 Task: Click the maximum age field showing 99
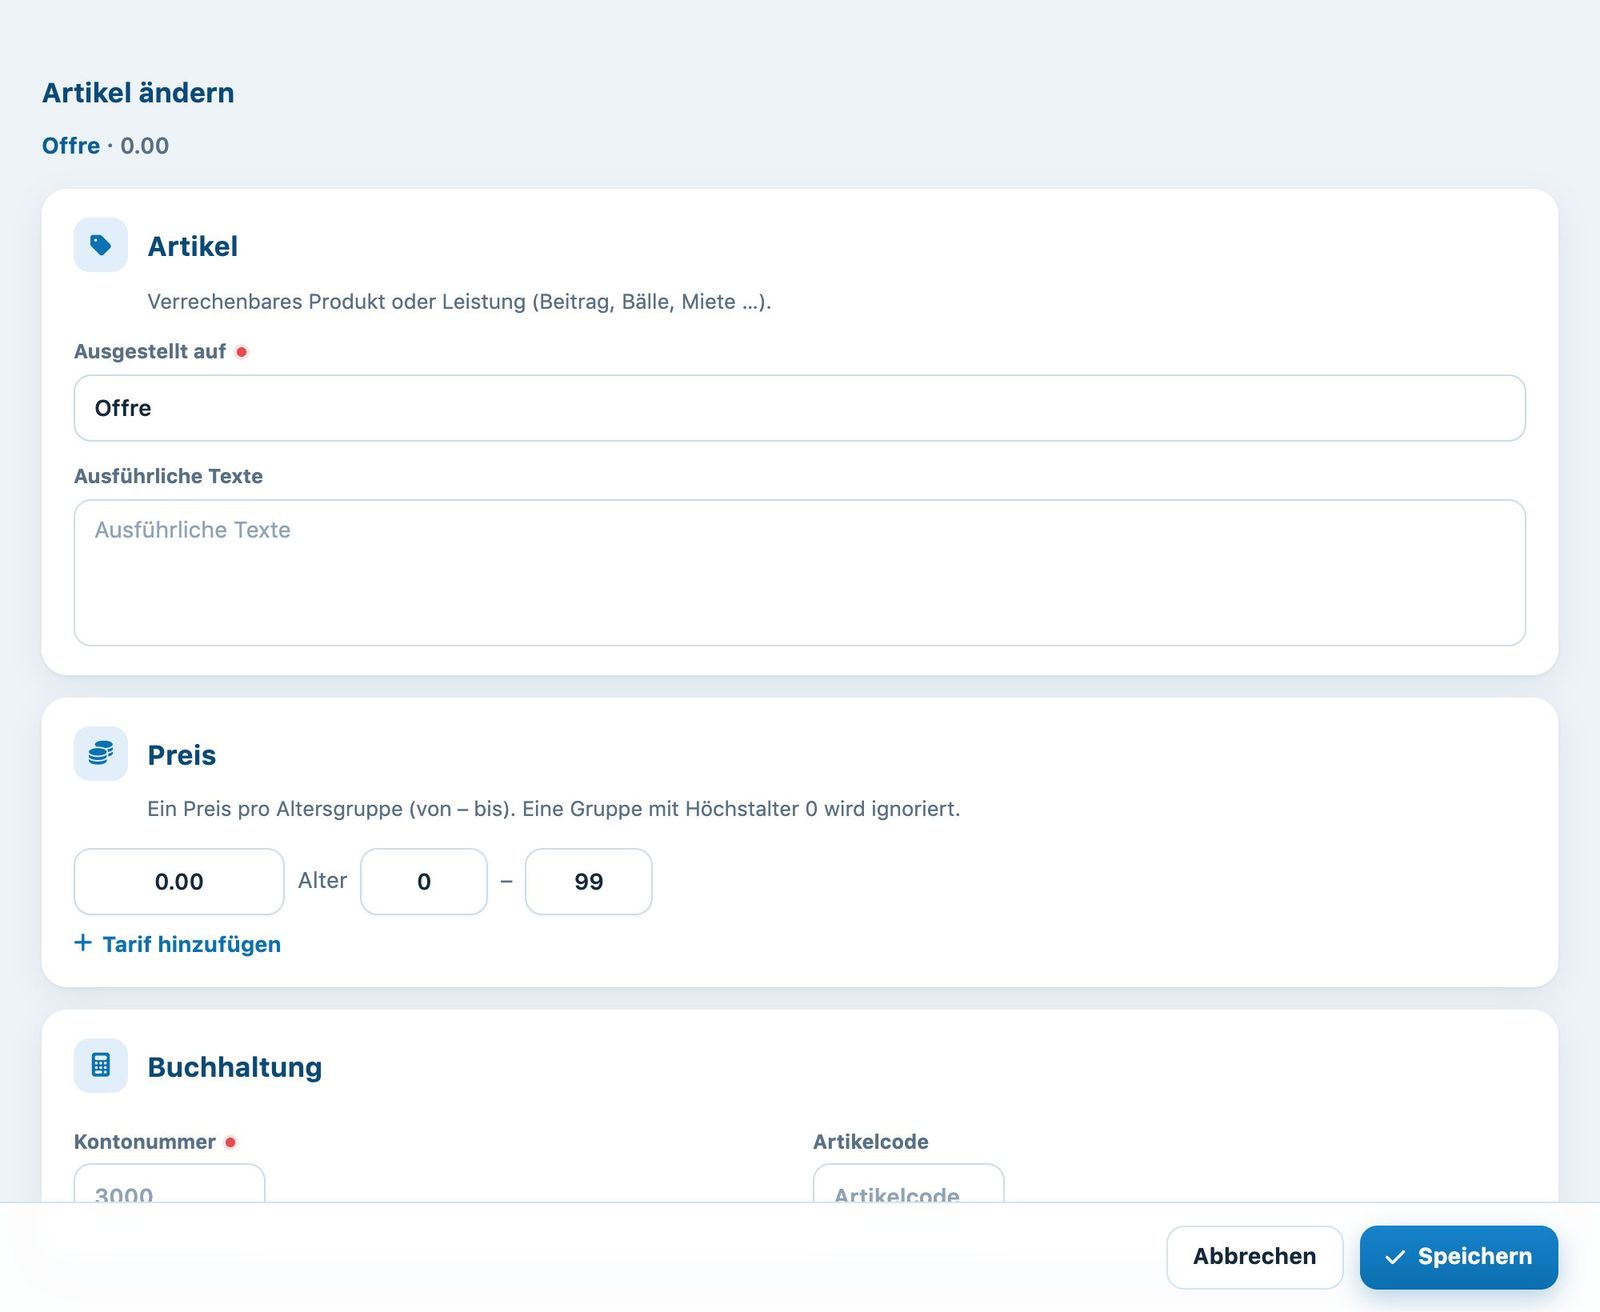tap(589, 882)
